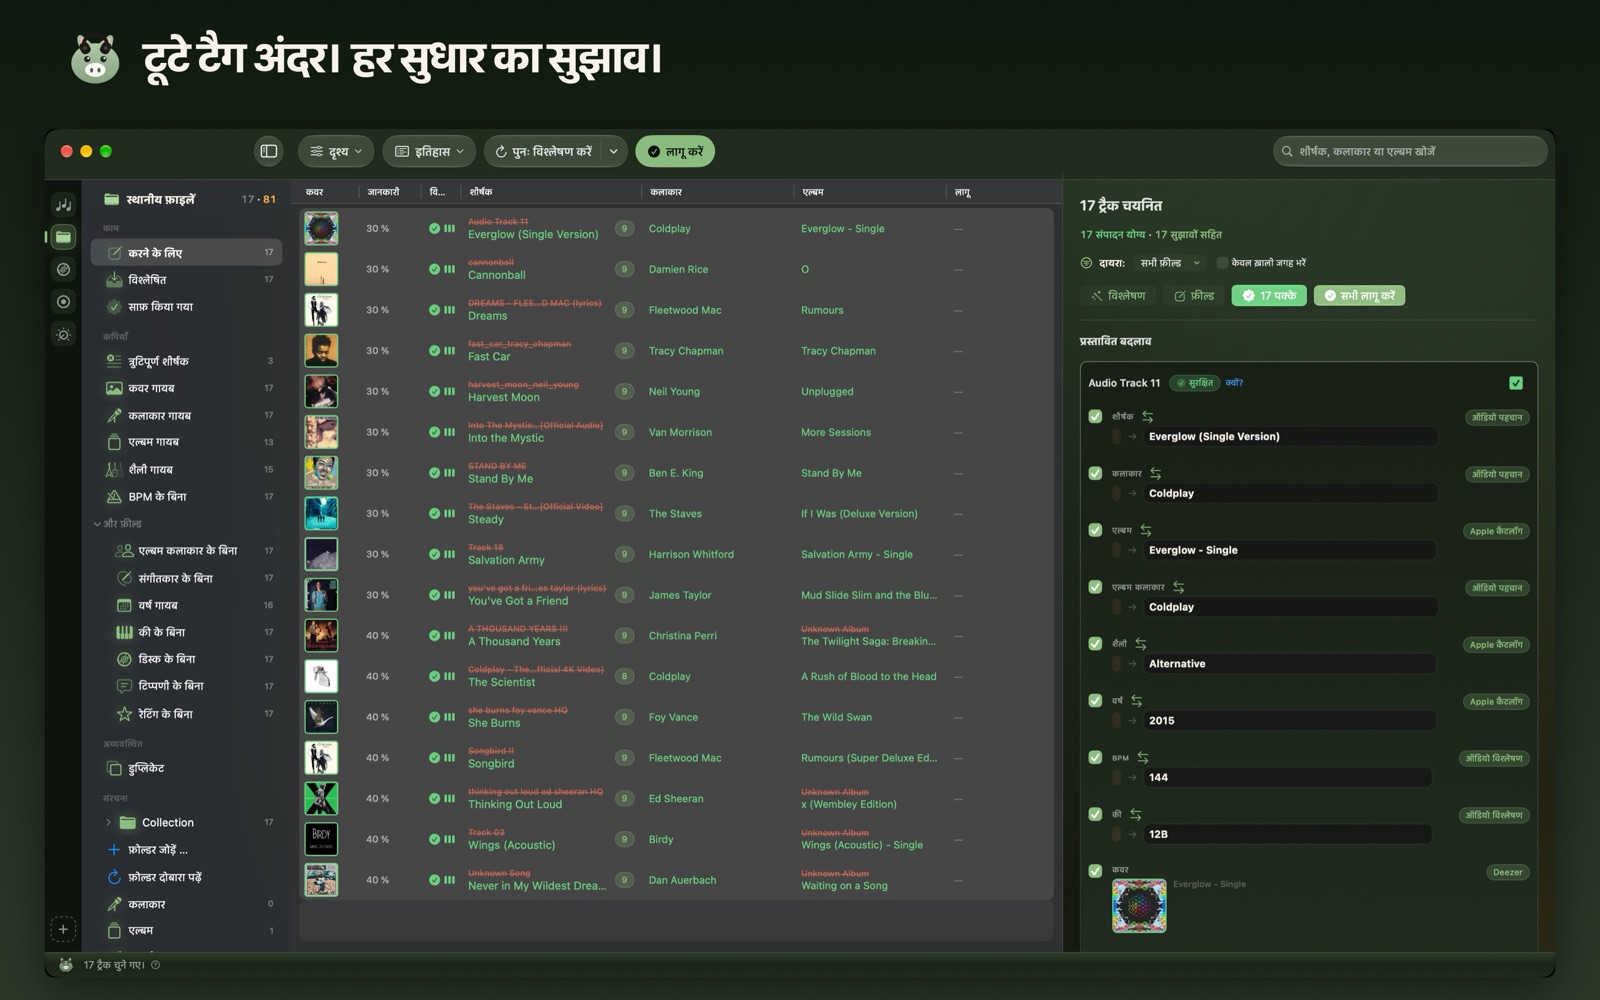Open the help icon in status bar
The height and width of the screenshot is (1000, 1600).
[x=155, y=965]
